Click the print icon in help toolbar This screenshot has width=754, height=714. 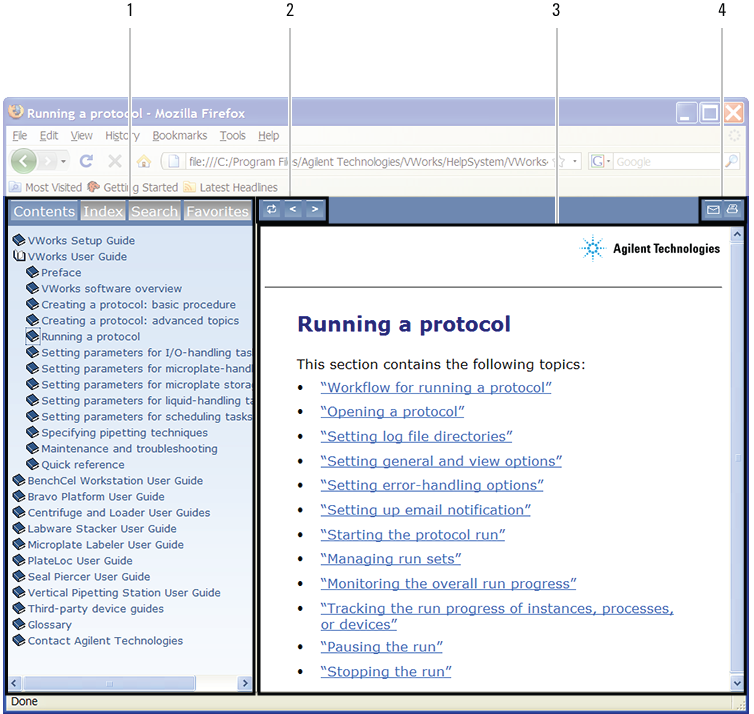click(x=732, y=209)
